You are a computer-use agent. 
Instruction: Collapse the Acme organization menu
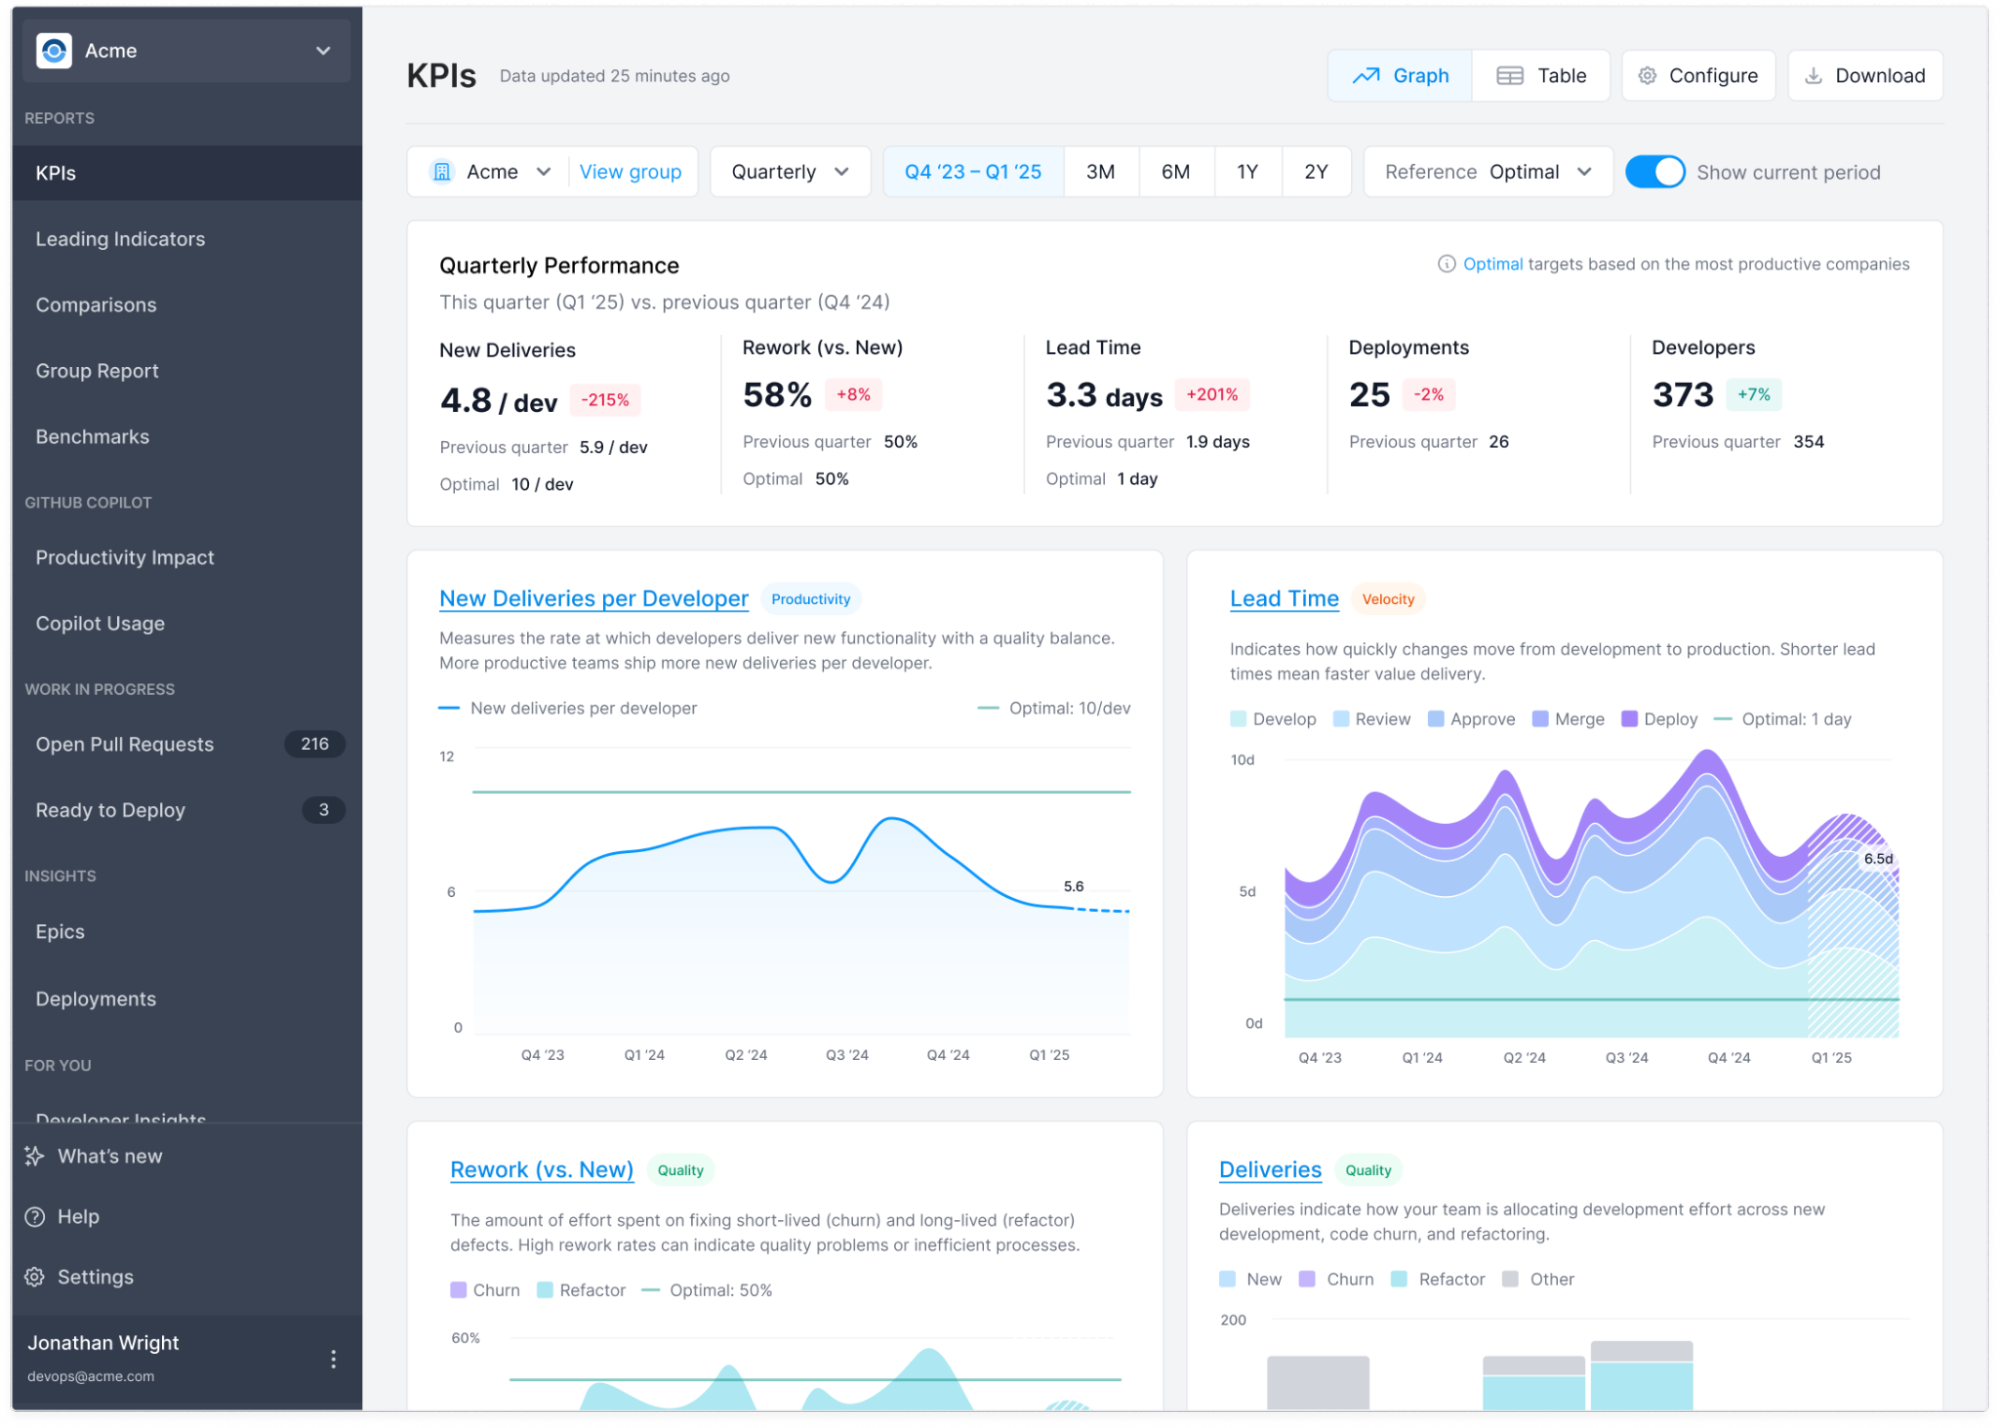point(321,50)
